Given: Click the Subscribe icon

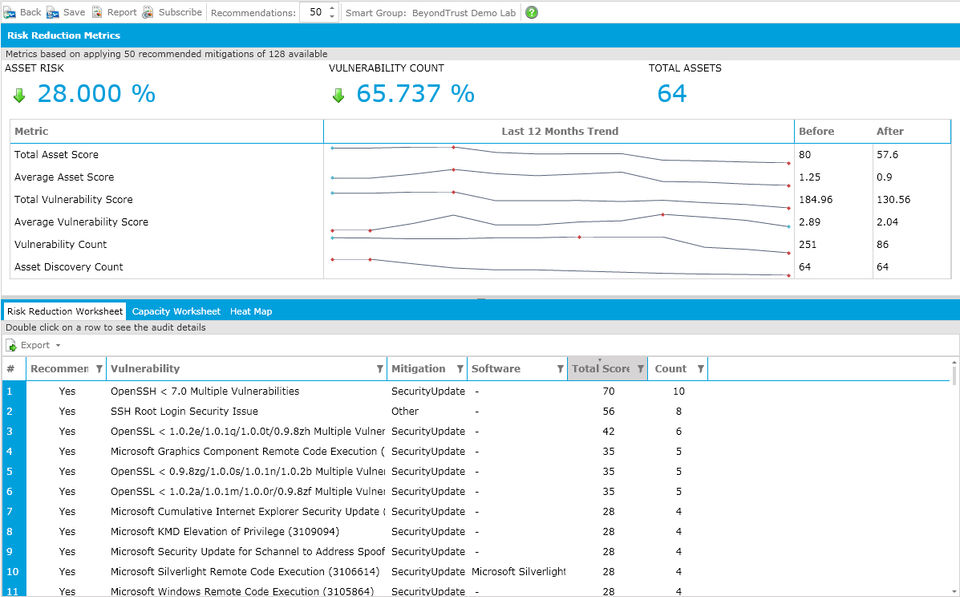Looking at the screenshot, I should pos(148,12).
